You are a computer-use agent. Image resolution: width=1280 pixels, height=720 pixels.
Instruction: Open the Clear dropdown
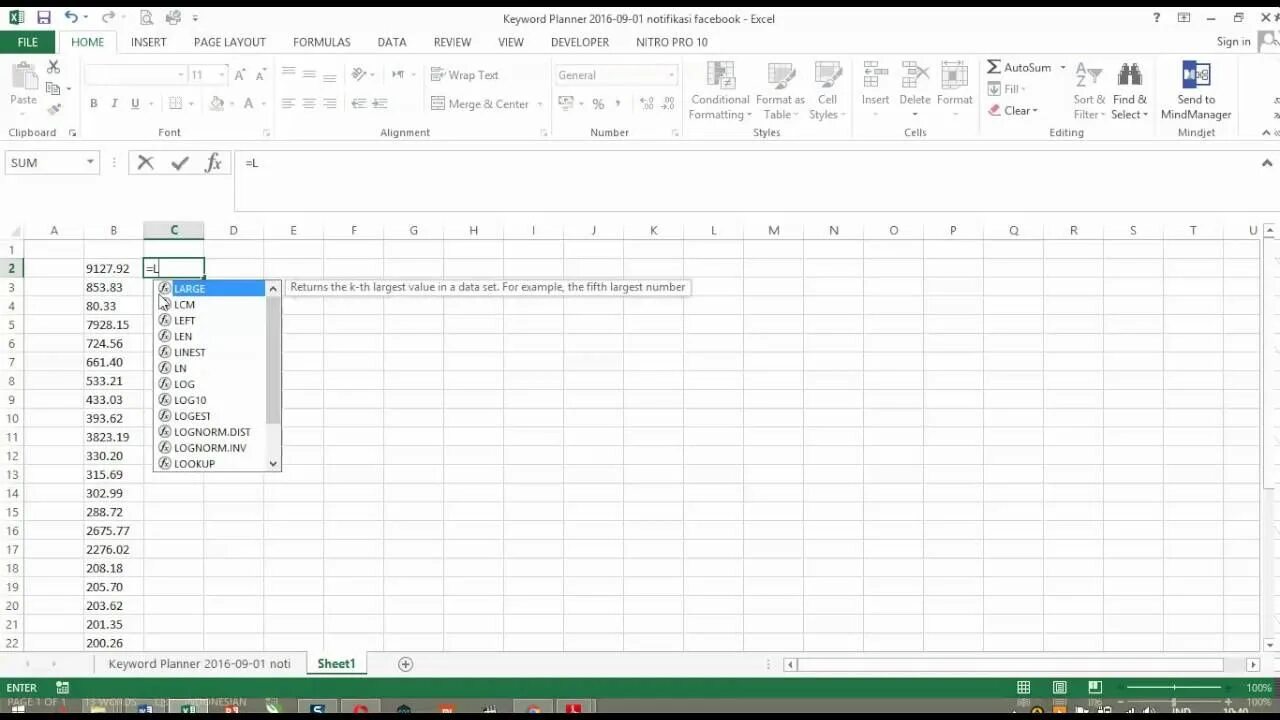pyautogui.click(x=1013, y=111)
